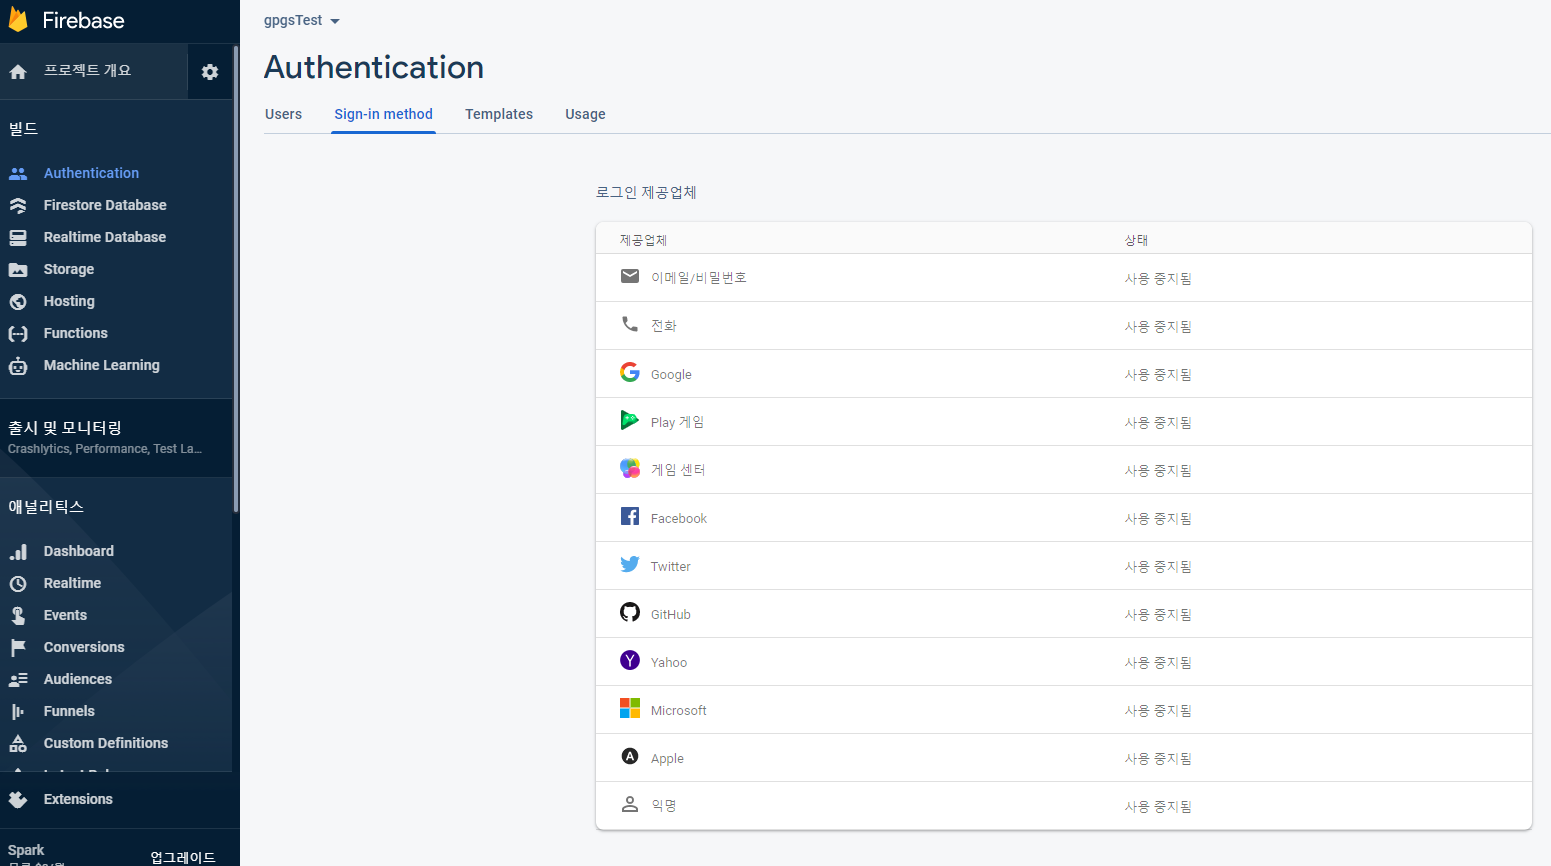
Task: Click the Realtime clock icon
Action: coord(18,583)
